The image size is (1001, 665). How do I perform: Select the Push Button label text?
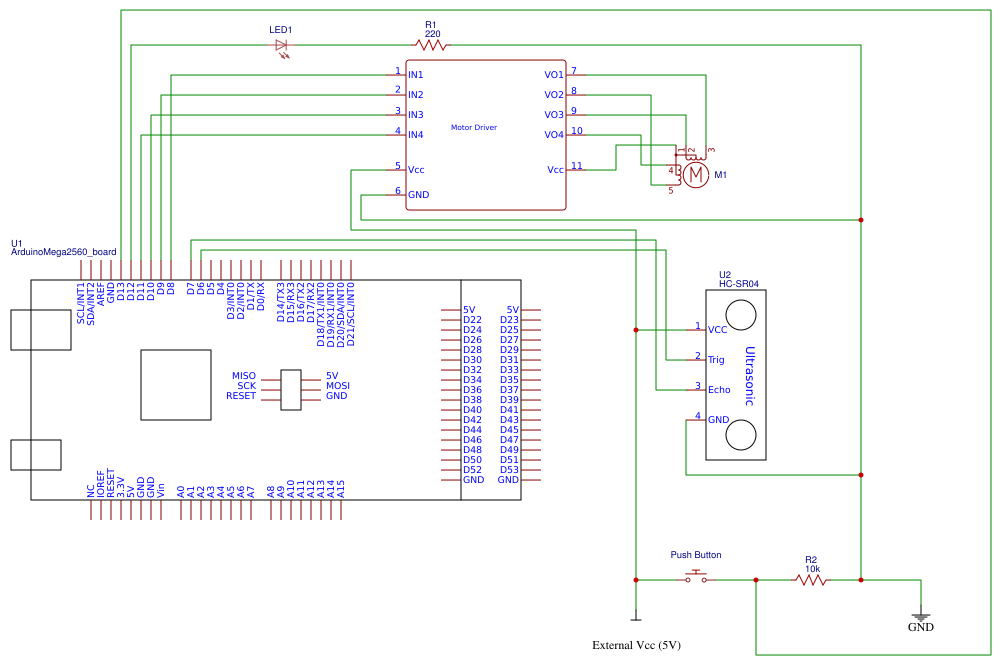click(x=696, y=555)
